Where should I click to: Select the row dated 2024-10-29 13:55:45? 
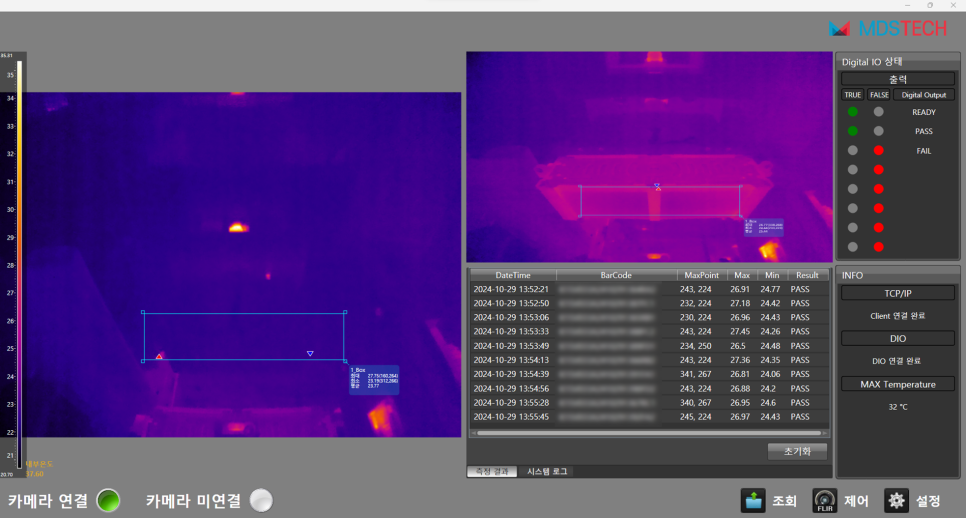(x=649, y=417)
